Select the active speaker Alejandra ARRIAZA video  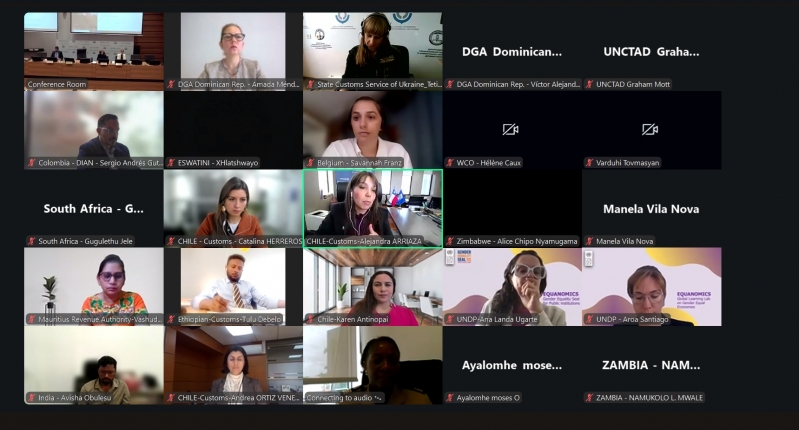click(x=373, y=209)
